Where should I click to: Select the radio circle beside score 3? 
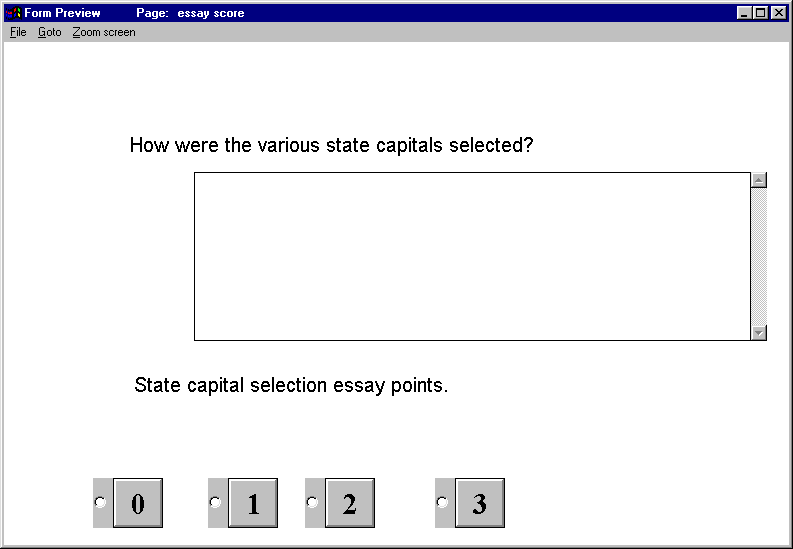point(442,502)
